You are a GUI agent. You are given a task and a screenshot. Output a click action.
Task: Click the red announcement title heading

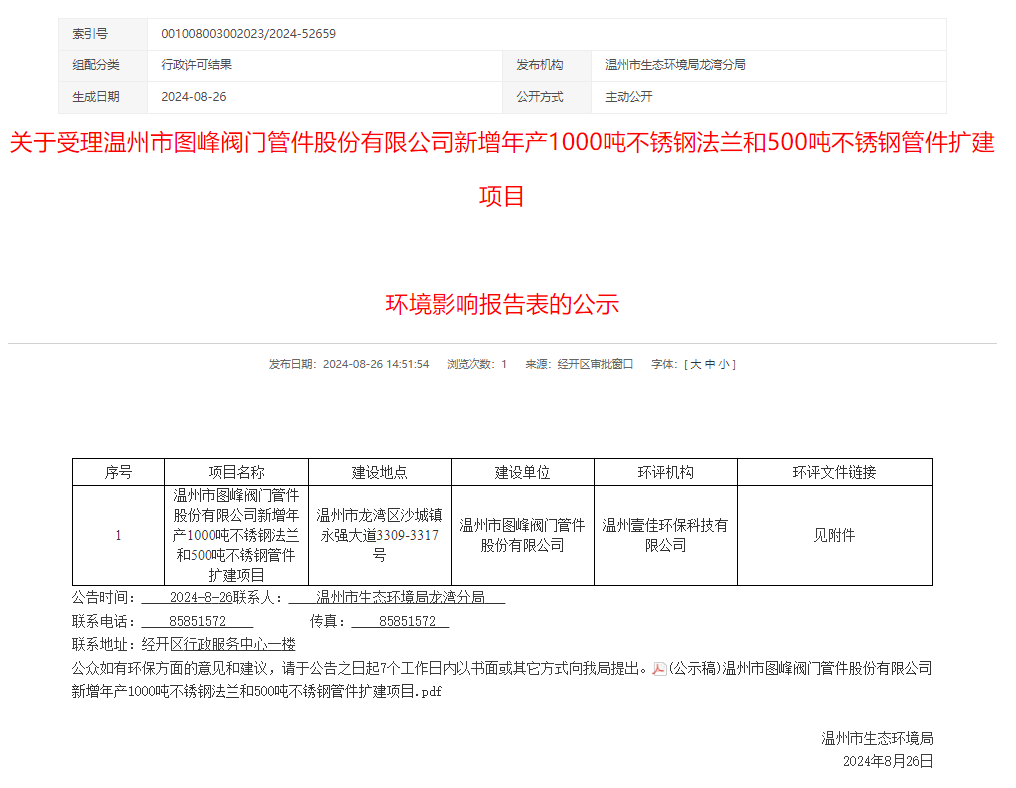click(x=502, y=168)
